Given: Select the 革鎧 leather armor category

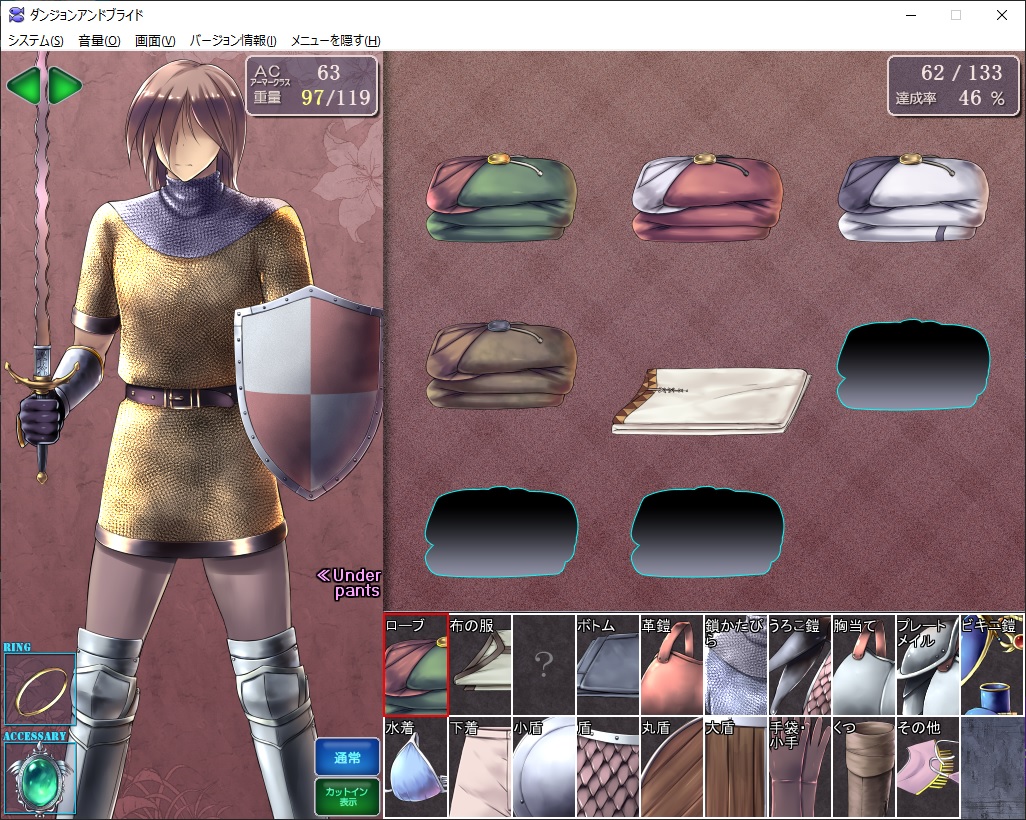Looking at the screenshot, I should click(672, 665).
